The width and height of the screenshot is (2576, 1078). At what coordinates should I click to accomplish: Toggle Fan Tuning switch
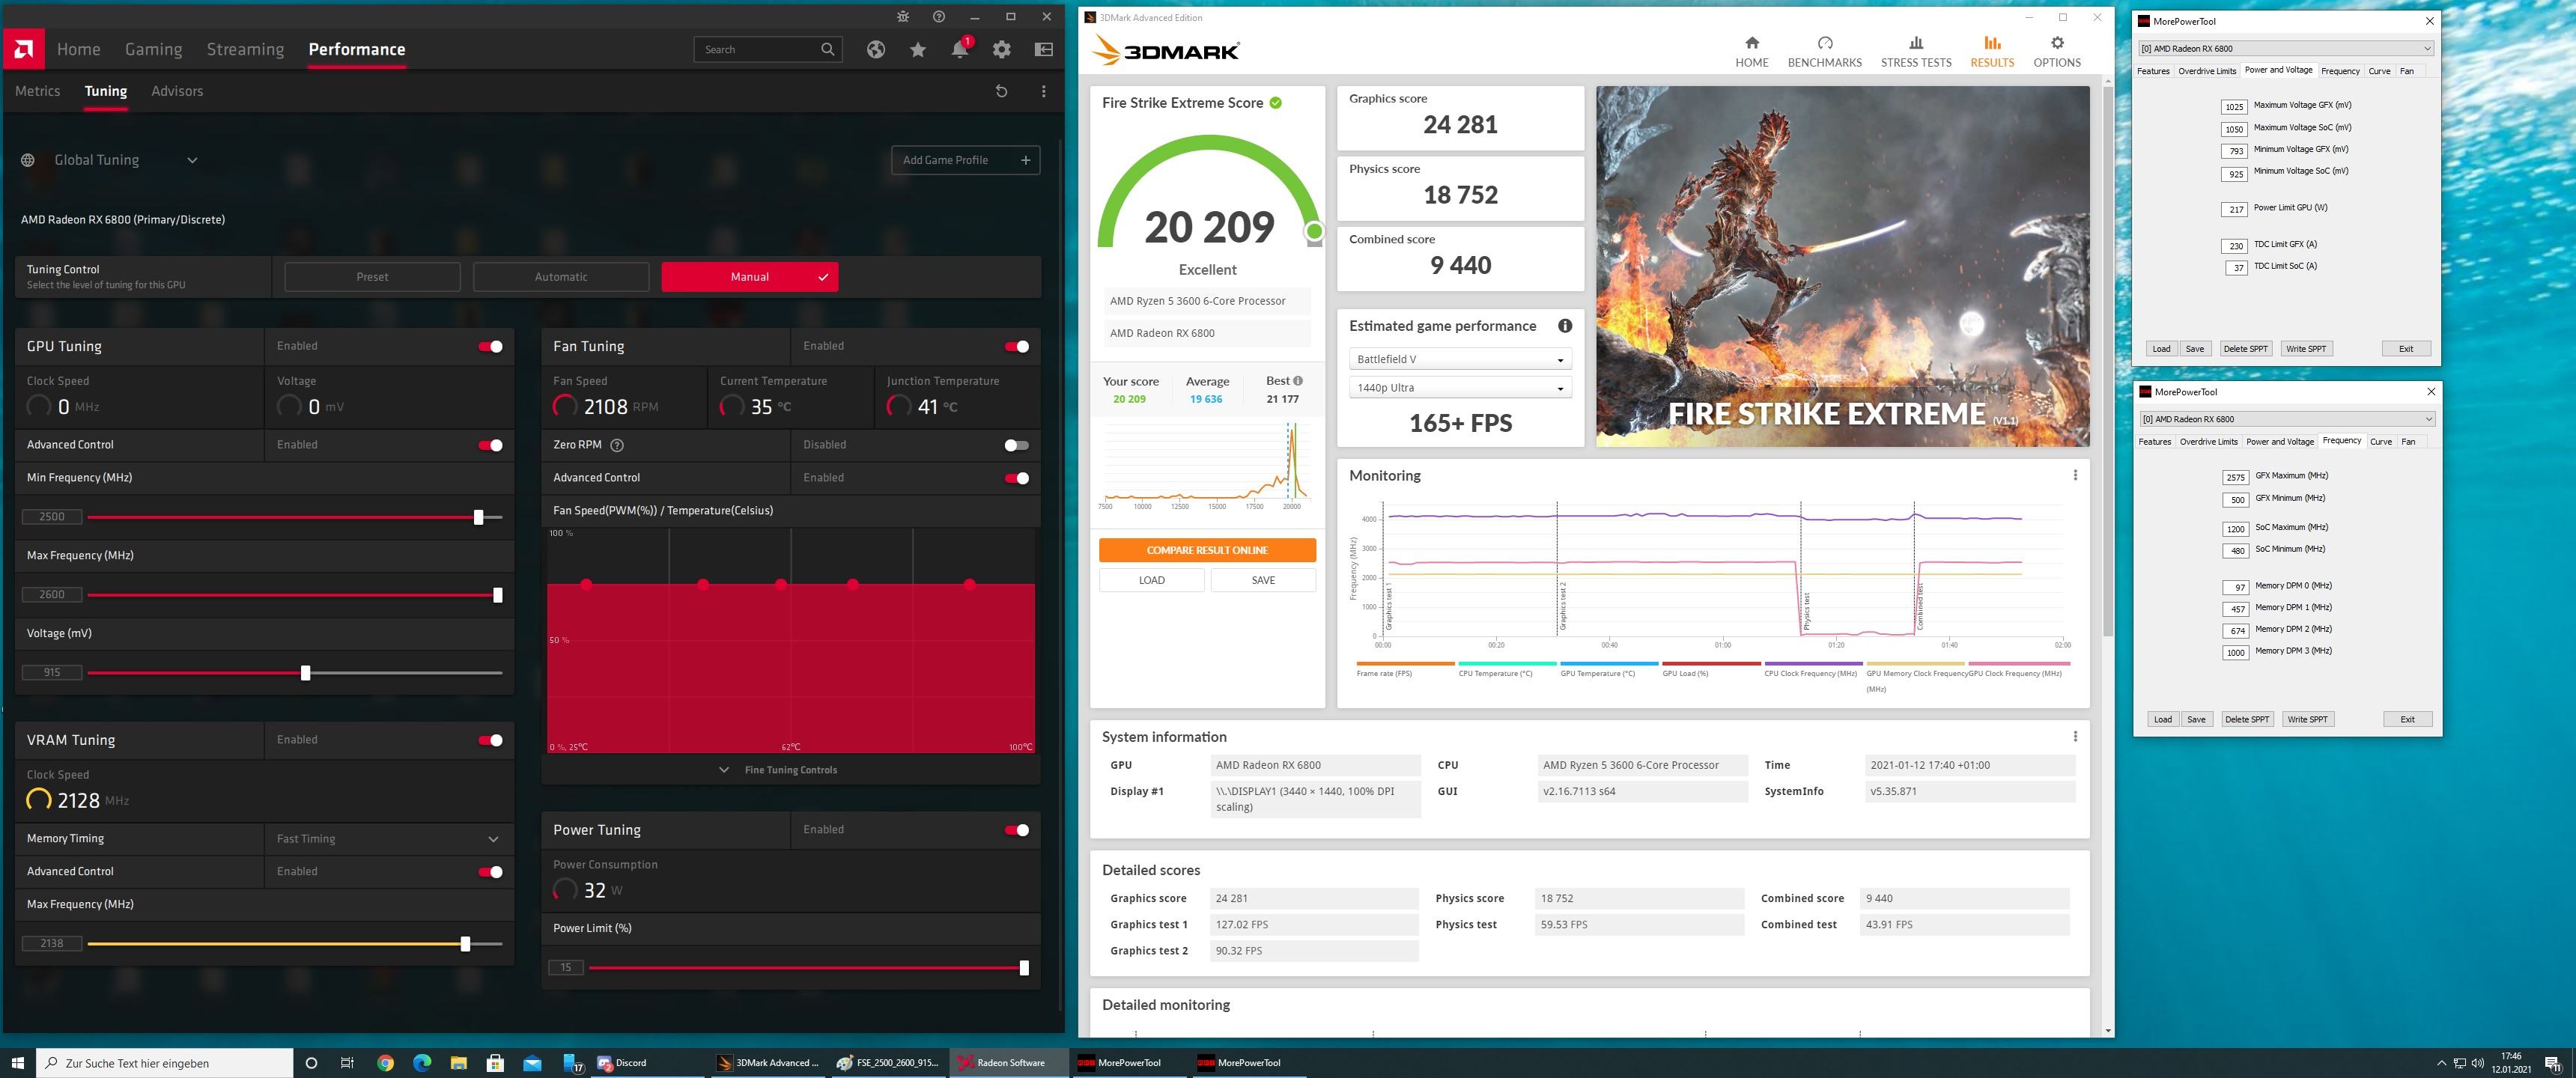pos(1016,347)
